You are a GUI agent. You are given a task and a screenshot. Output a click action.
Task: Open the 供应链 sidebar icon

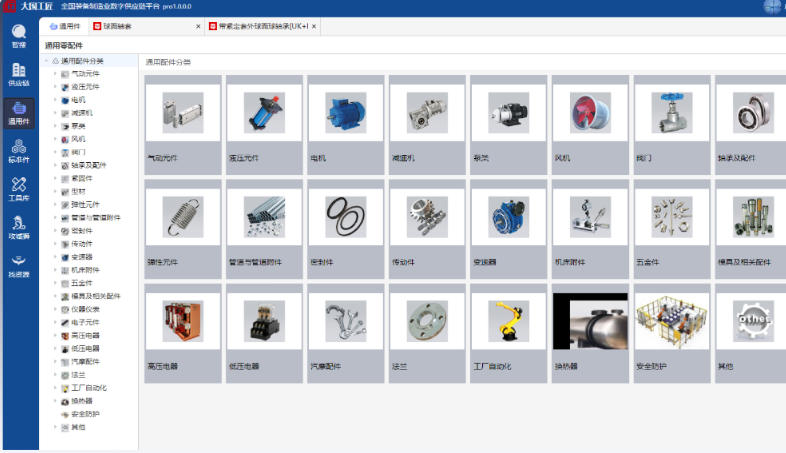pyautogui.click(x=18, y=74)
